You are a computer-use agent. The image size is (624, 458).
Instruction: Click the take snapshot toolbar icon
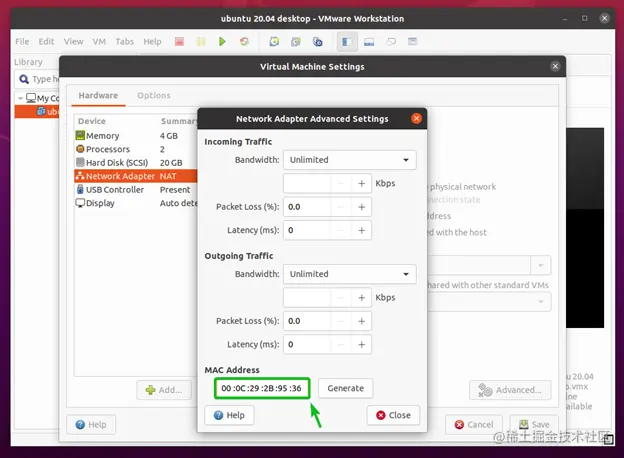(274, 42)
